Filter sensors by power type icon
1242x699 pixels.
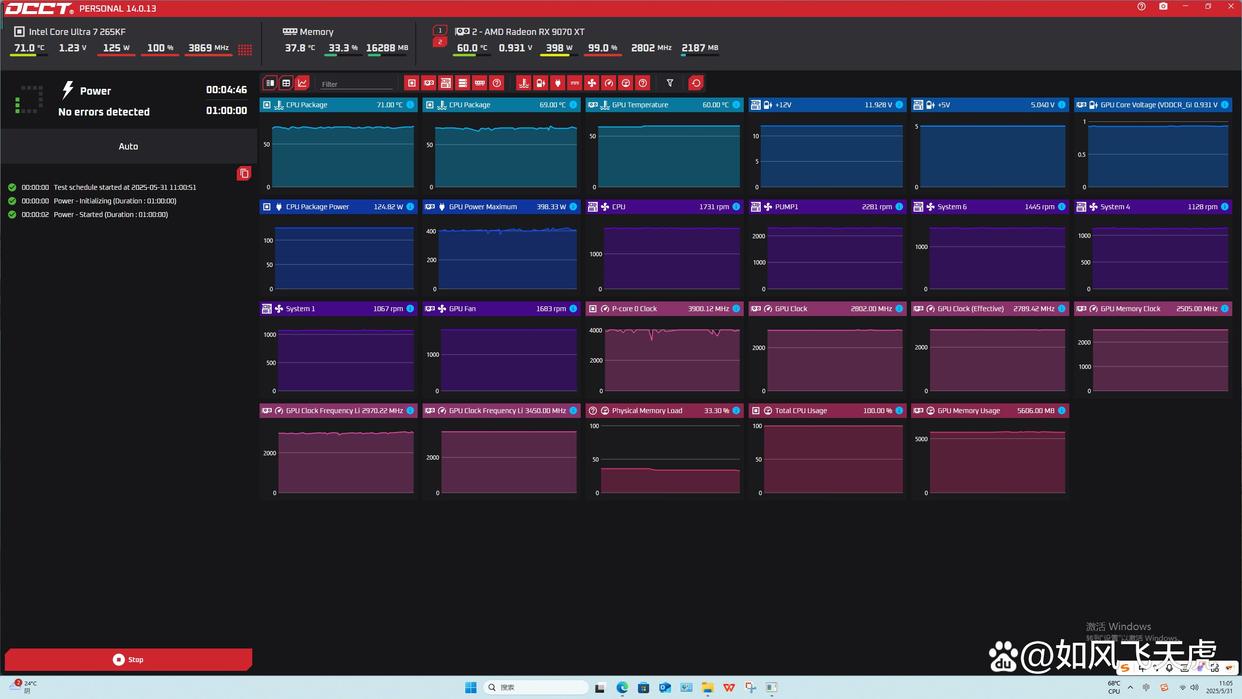[x=557, y=83]
